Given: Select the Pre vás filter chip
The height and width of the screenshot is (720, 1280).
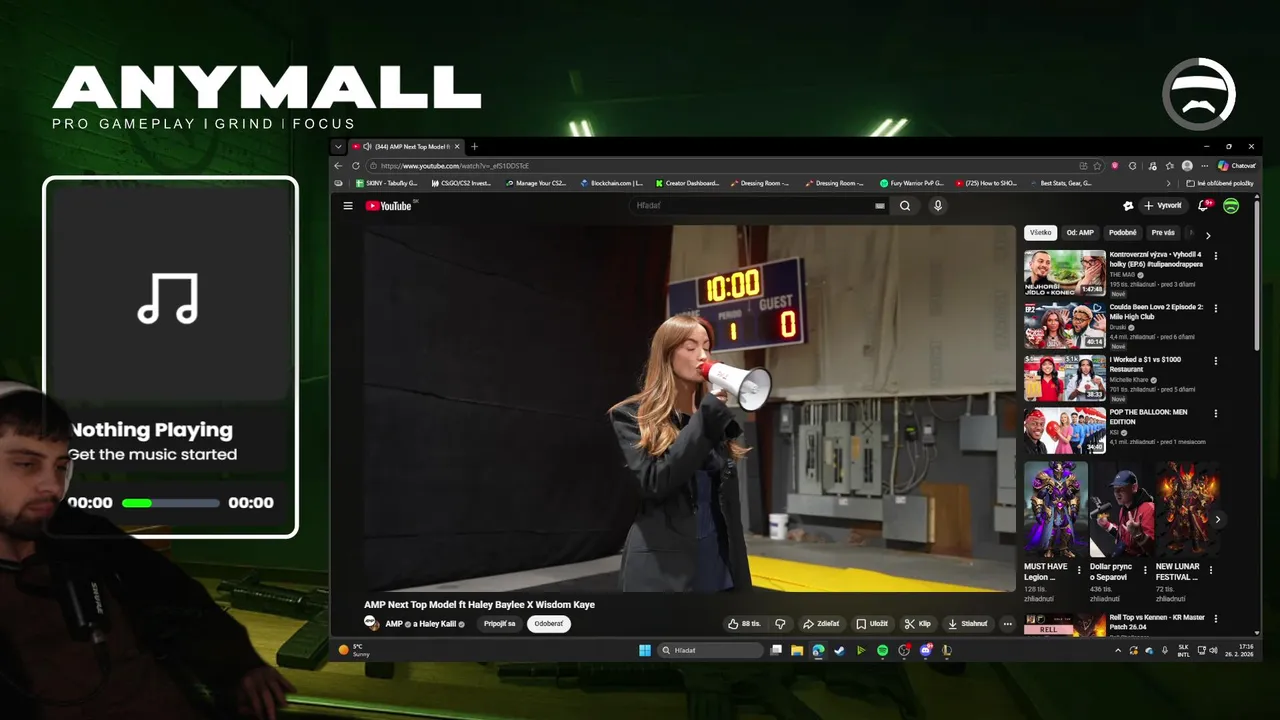Looking at the screenshot, I should click(1163, 233).
